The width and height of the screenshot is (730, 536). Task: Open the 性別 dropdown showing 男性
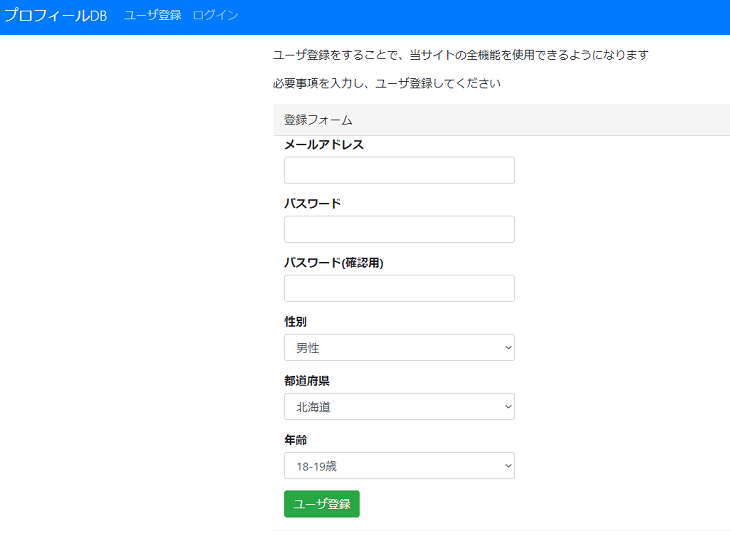399,348
